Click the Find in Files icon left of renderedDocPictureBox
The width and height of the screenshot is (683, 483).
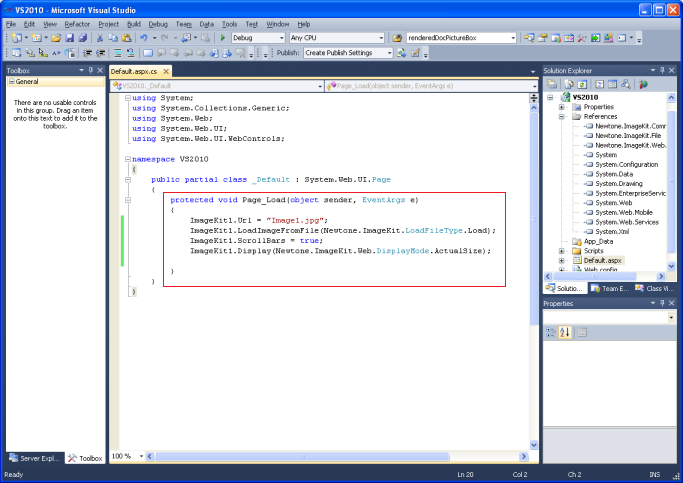tap(397, 38)
